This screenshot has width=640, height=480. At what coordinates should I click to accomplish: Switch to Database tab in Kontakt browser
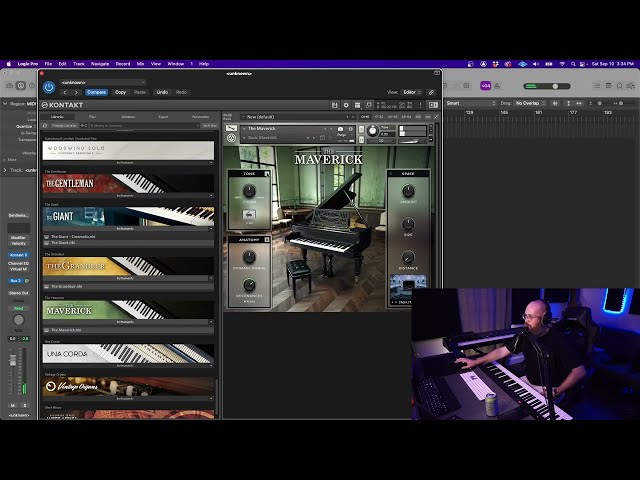coord(128,117)
